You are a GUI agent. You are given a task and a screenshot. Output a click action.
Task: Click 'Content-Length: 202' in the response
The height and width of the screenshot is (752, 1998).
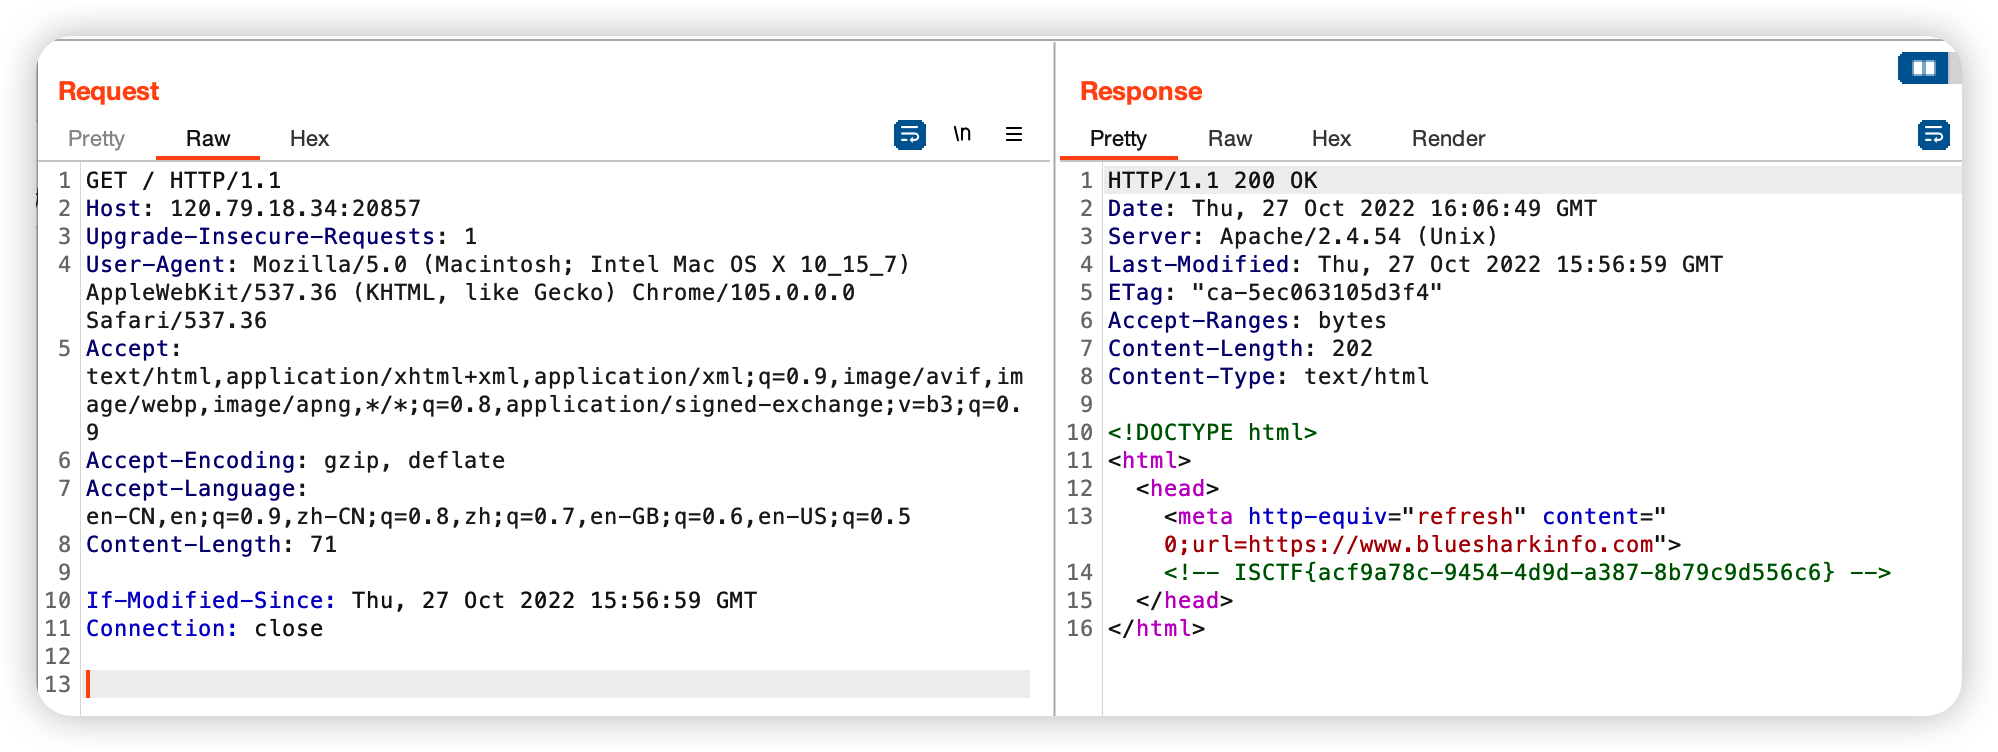[x=1240, y=348]
